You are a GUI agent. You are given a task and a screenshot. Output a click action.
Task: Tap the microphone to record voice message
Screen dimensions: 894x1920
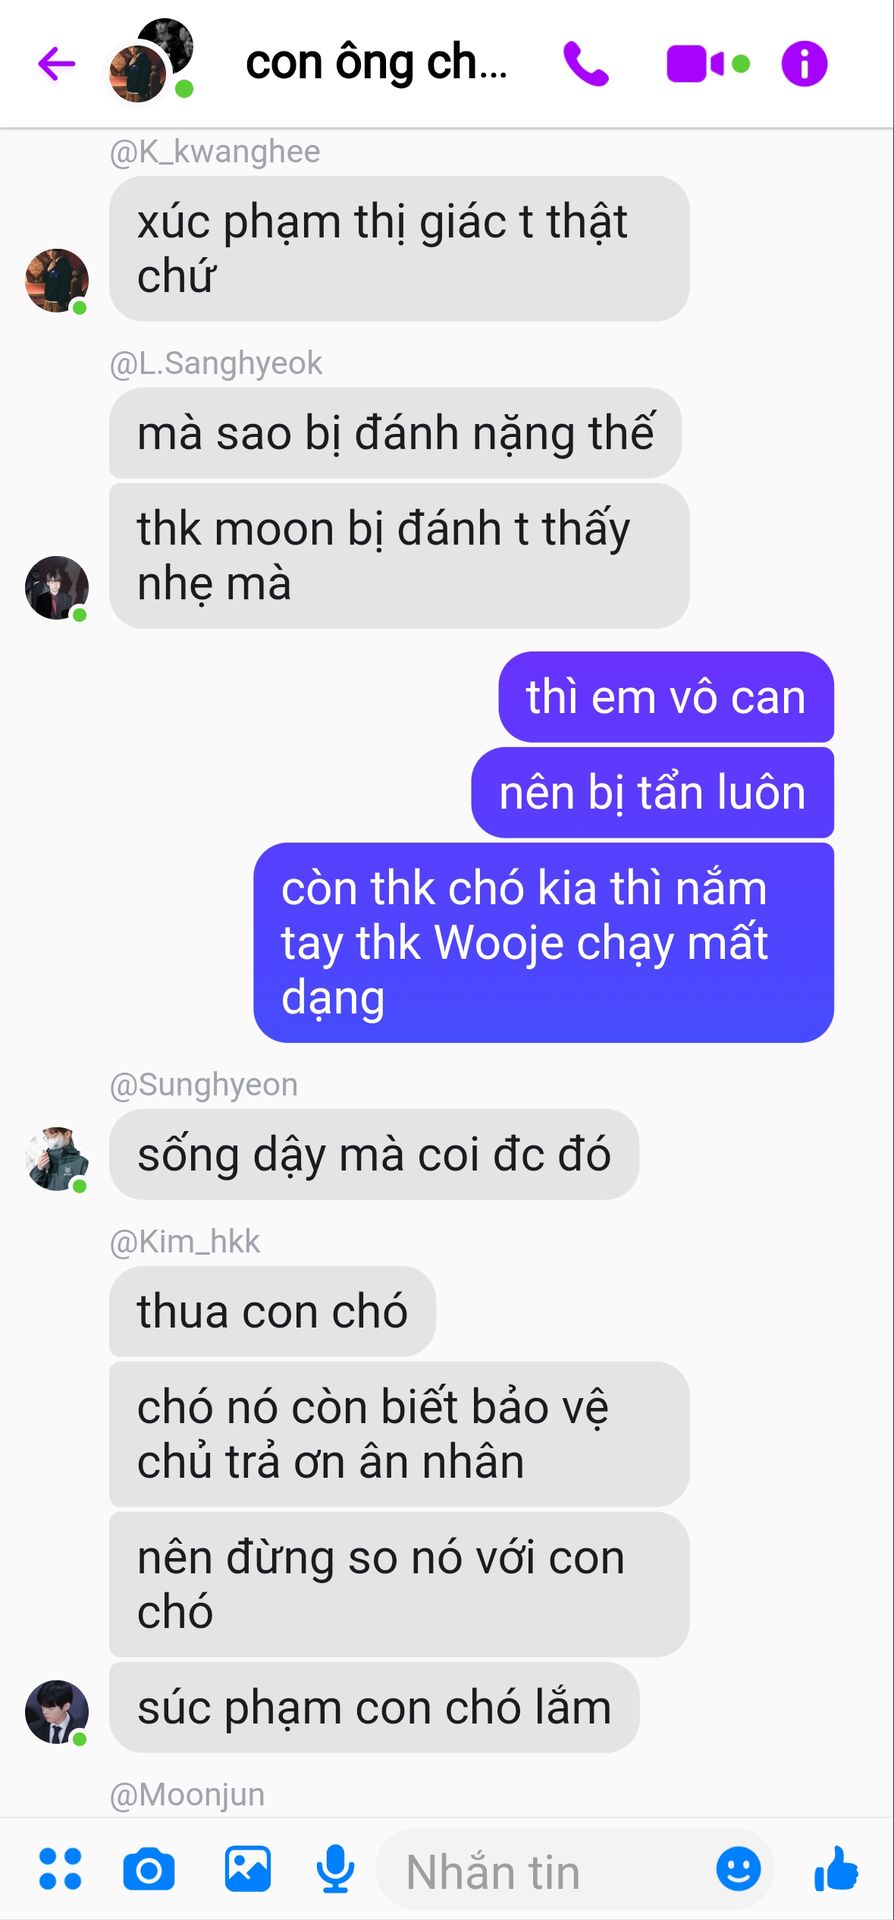(x=335, y=1869)
